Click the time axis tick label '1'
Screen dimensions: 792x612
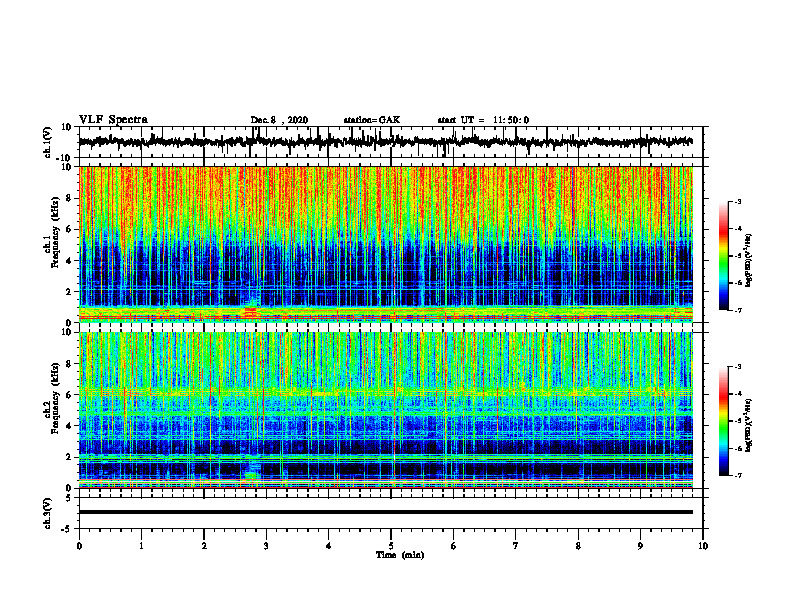coord(141,546)
